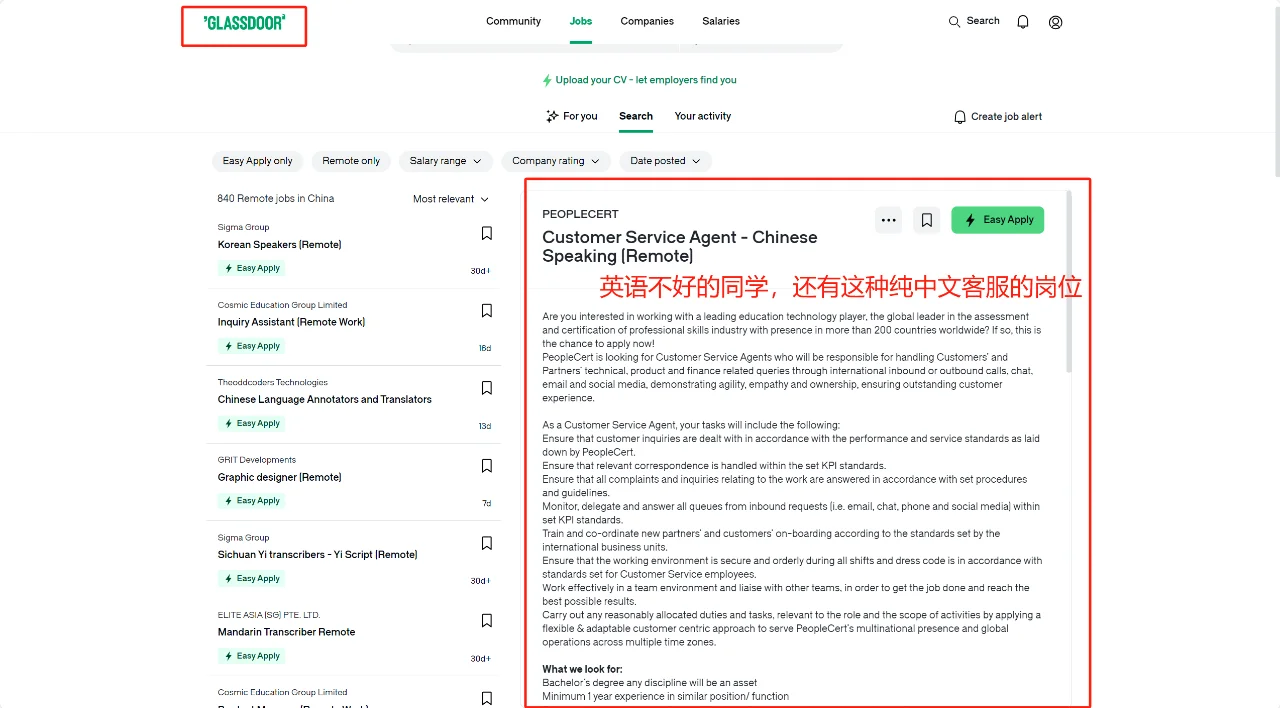Viewport: 1280px width, 708px height.
Task: Switch to the For you tab
Action: pyautogui.click(x=571, y=116)
